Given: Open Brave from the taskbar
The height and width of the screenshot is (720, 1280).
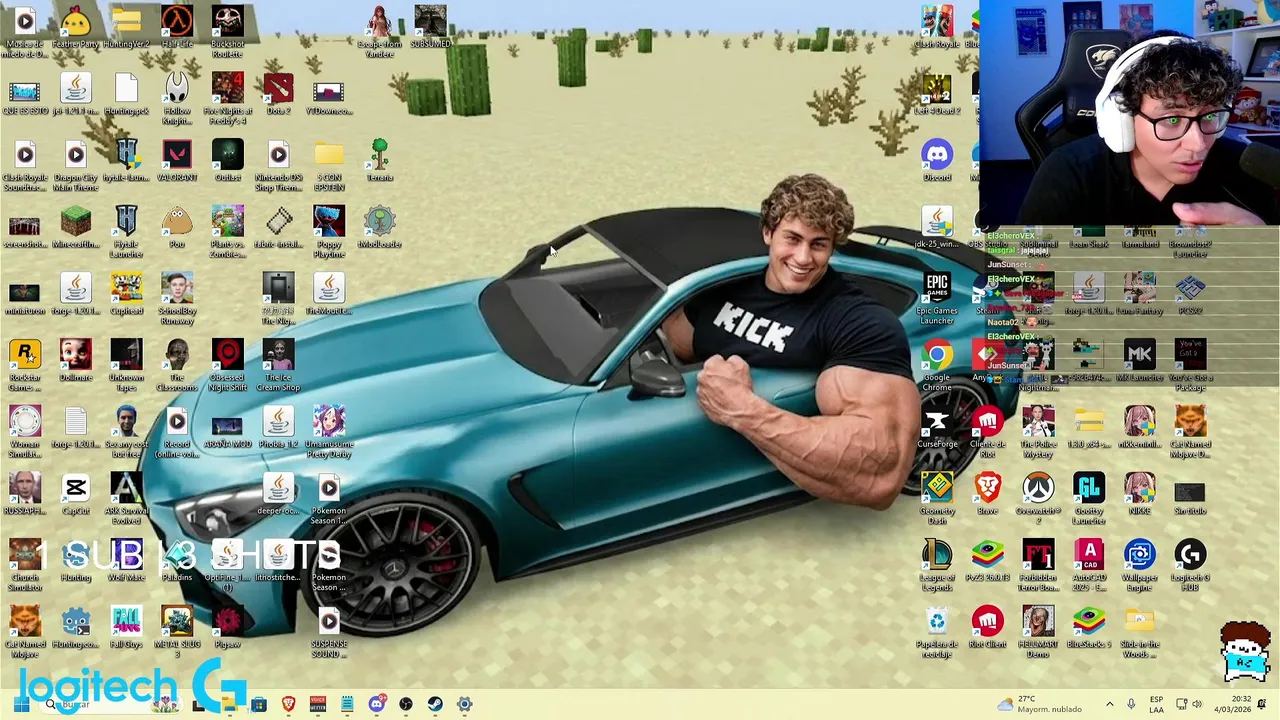Looking at the screenshot, I should click(289, 705).
